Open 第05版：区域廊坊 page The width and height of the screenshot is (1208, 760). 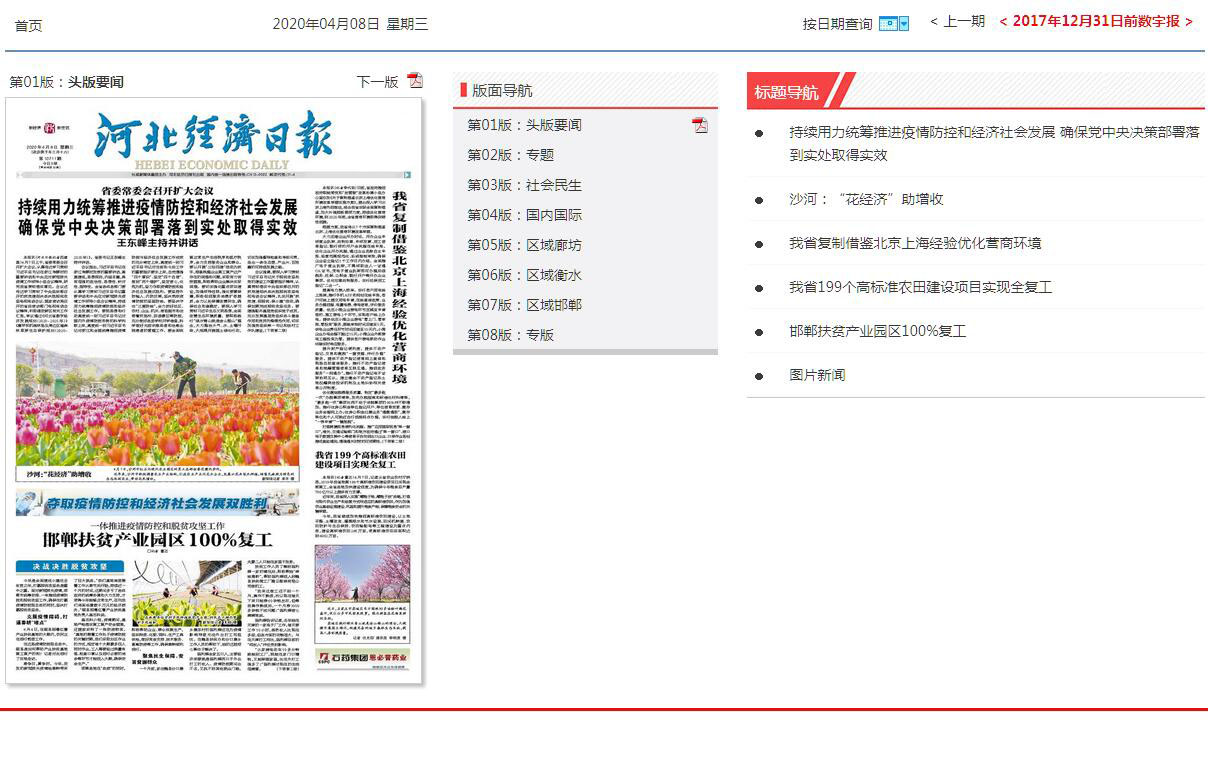coord(524,245)
